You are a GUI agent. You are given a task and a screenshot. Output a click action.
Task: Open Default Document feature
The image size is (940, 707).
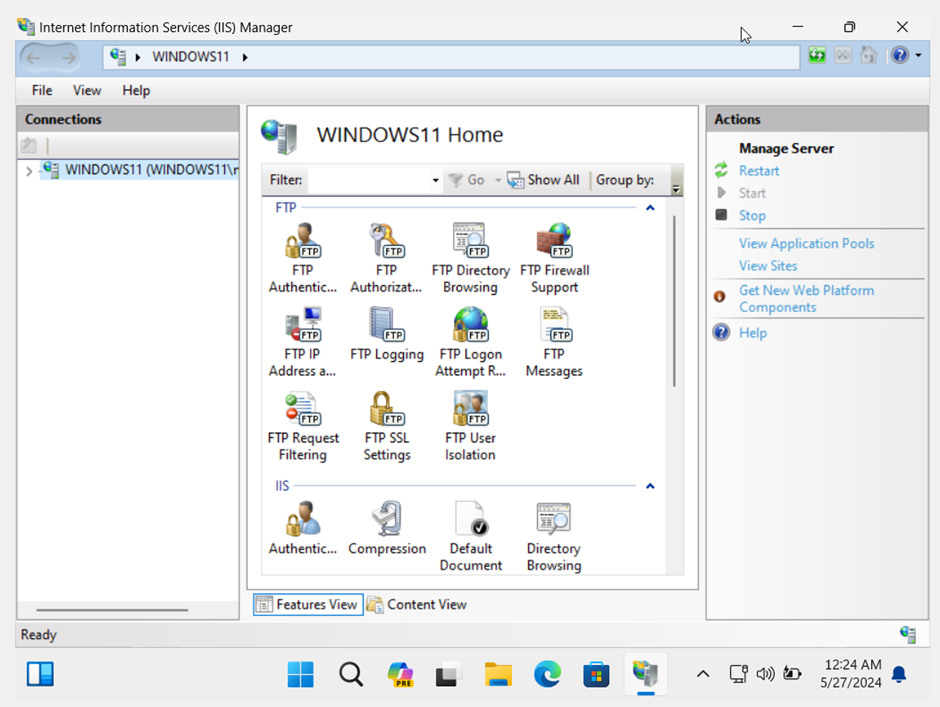(x=471, y=536)
